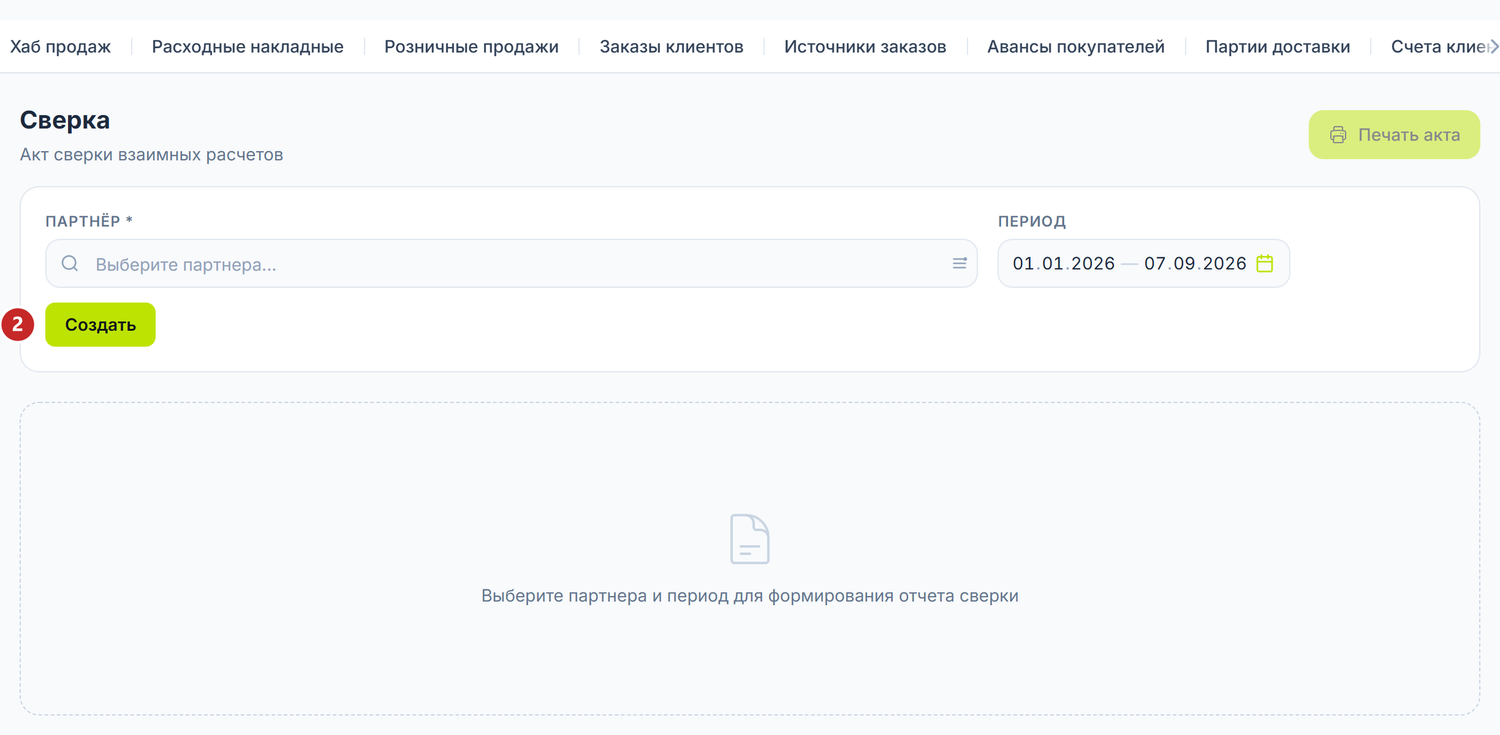Image resolution: width=1500 pixels, height=735 pixels.
Task: Click the printer icon on Печать акта
Action: 1338,135
